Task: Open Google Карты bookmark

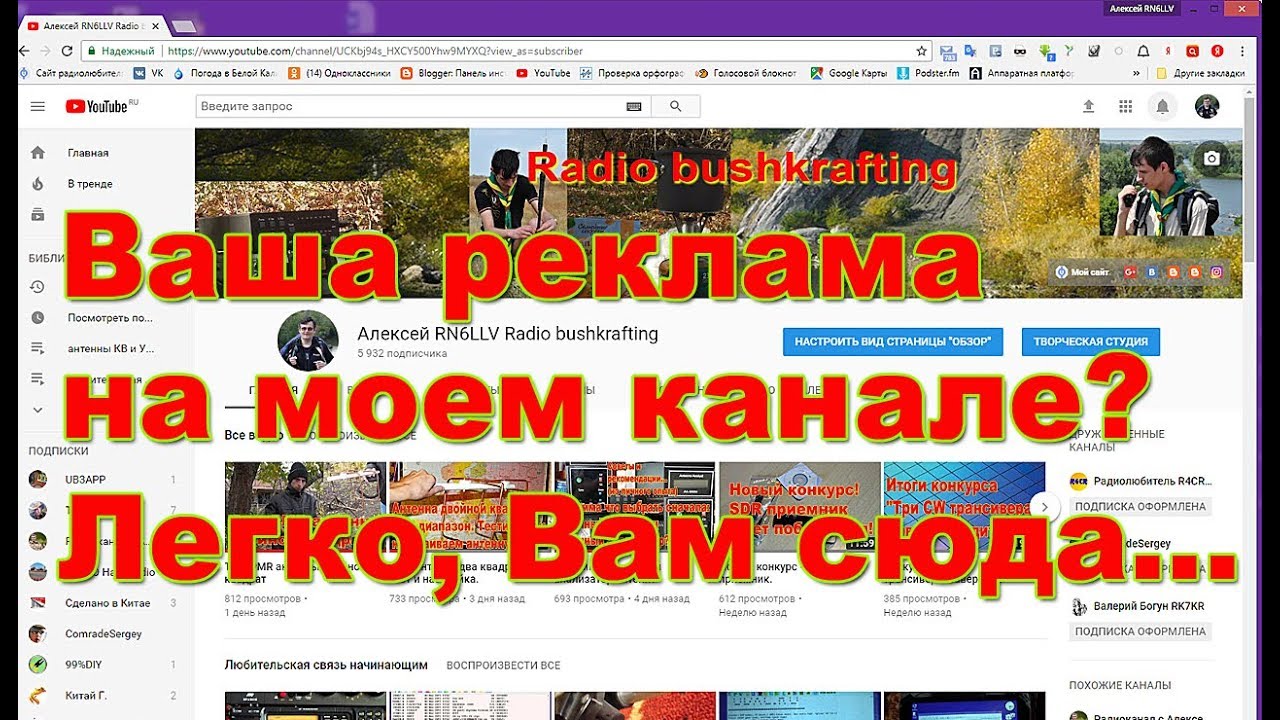Action: (x=849, y=73)
